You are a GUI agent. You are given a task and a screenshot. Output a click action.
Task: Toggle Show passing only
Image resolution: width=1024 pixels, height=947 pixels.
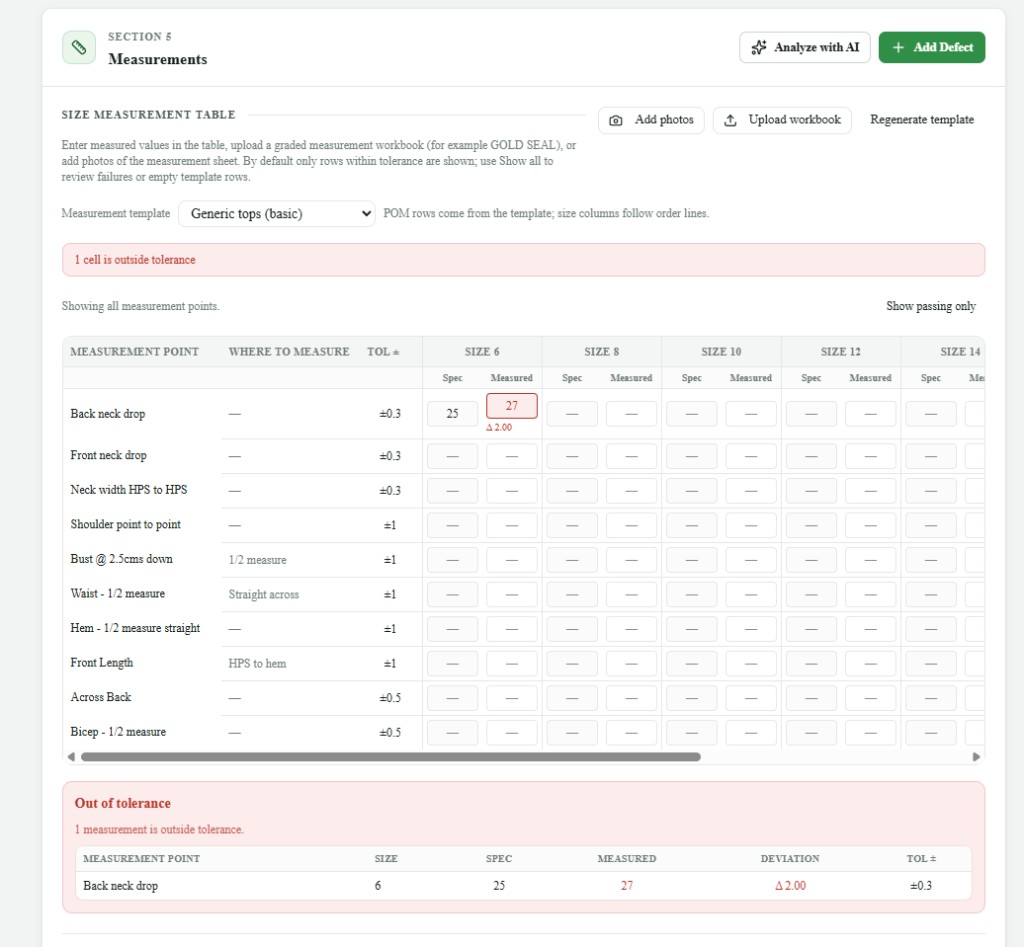[x=931, y=306]
